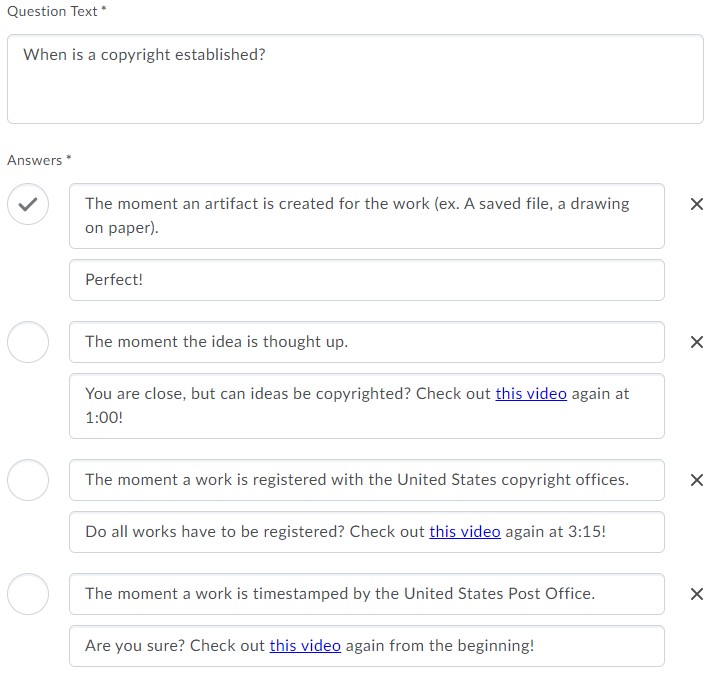Edit 'The moment the idea is thought up' field
Image resolution: width=725 pixels, height=684 pixels.
tap(367, 342)
